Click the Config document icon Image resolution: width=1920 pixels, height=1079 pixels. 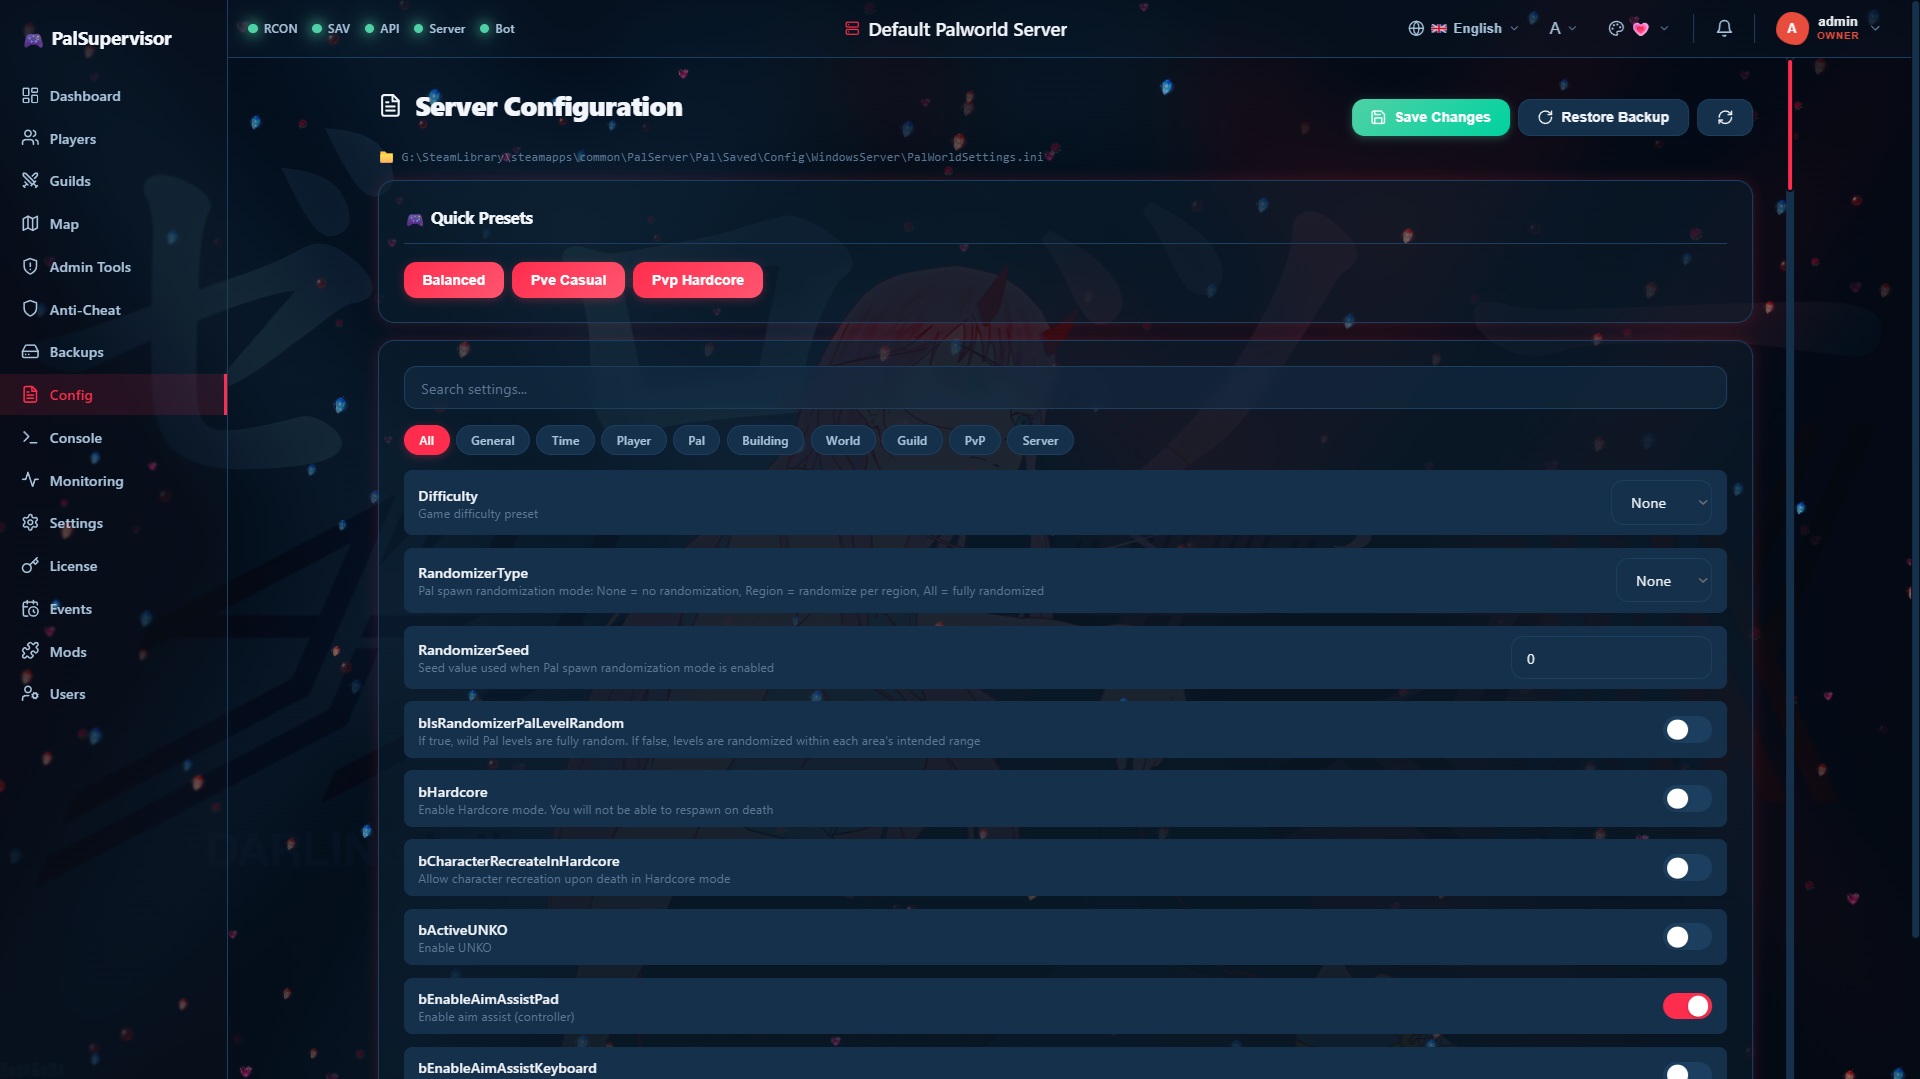pyautogui.click(x=30, y=395)
